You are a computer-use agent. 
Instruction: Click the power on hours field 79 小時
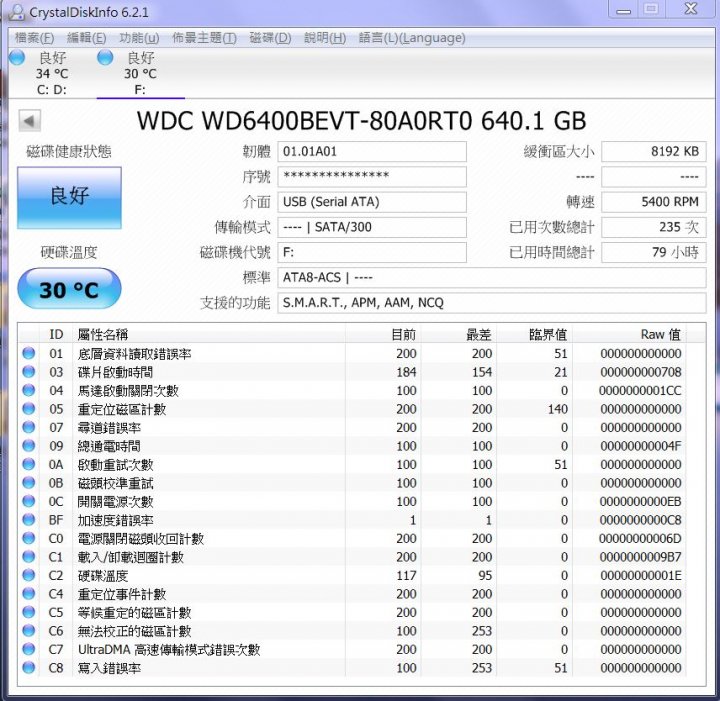(x=654, y=252)
